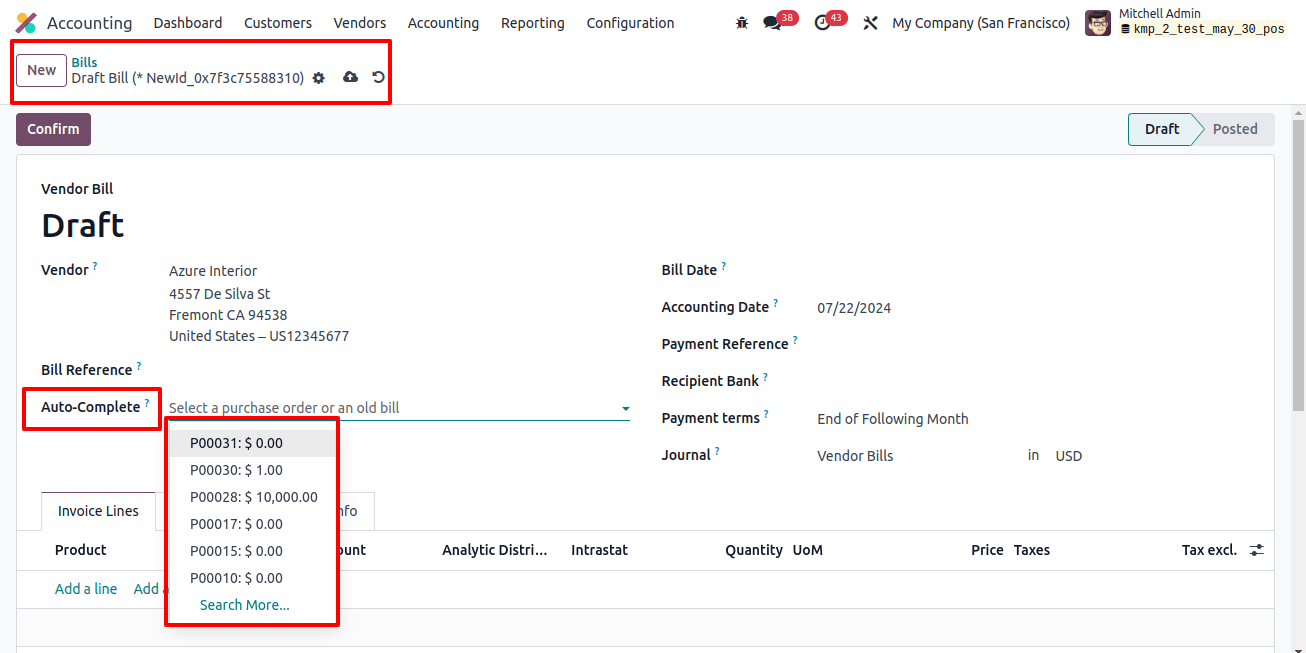
Task: Click the Posted status stage
Action: (1235, 129)
